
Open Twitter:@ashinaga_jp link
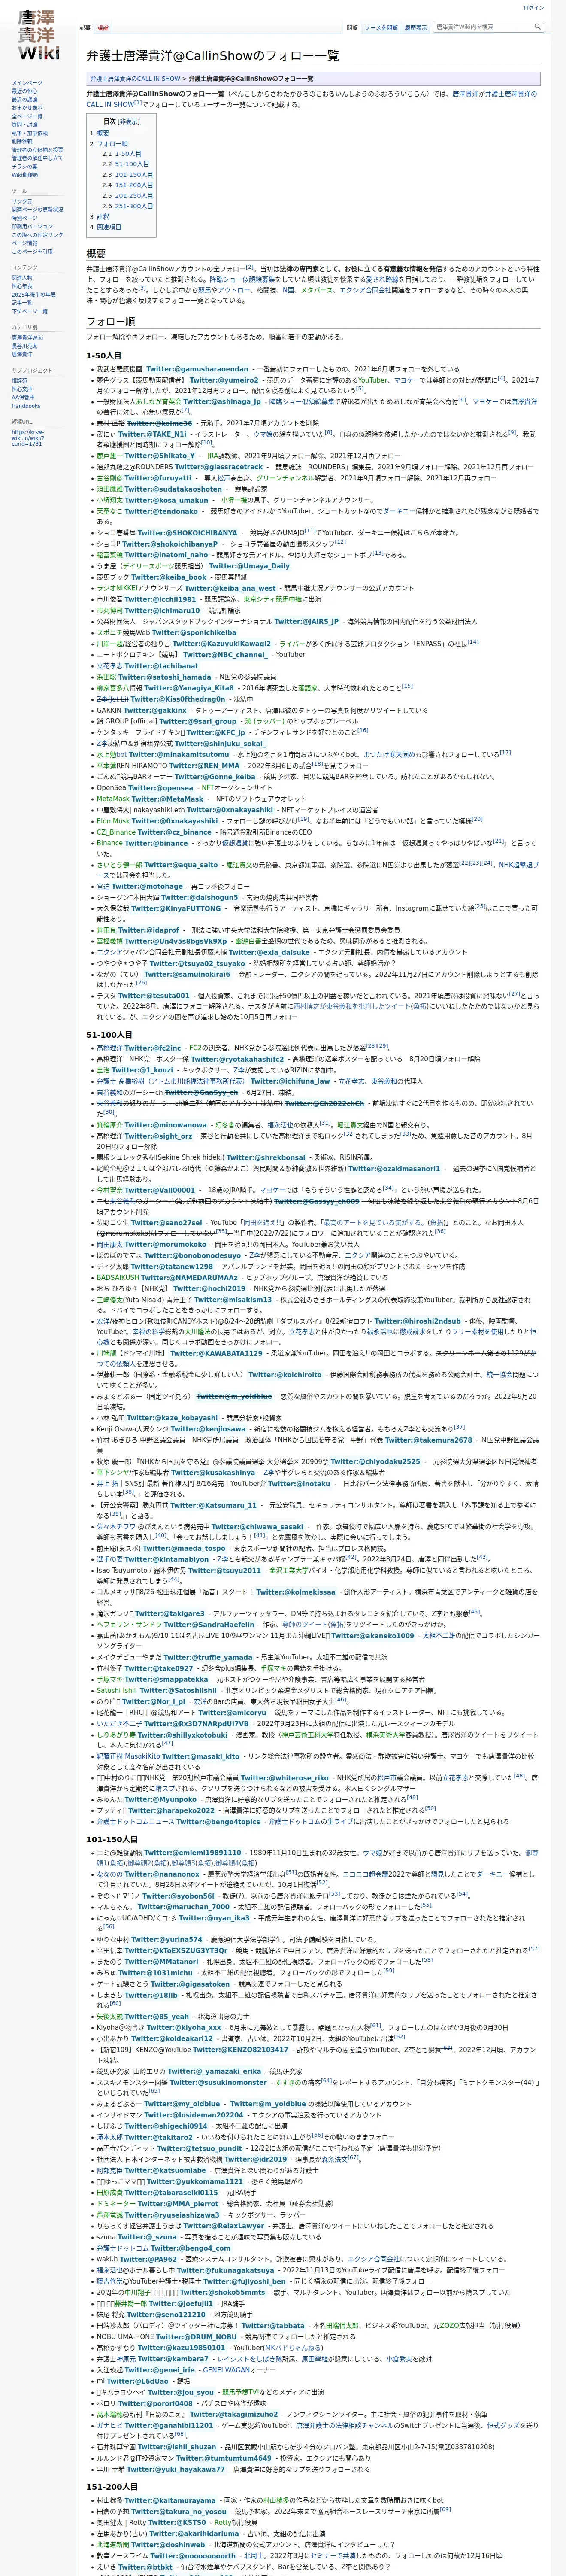(222, 401)
